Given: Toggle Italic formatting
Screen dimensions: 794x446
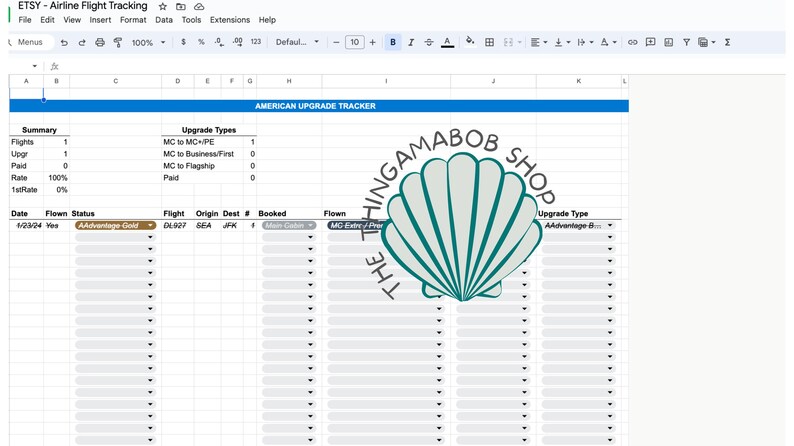Looking at the screenshot, I should pos(411,43).
